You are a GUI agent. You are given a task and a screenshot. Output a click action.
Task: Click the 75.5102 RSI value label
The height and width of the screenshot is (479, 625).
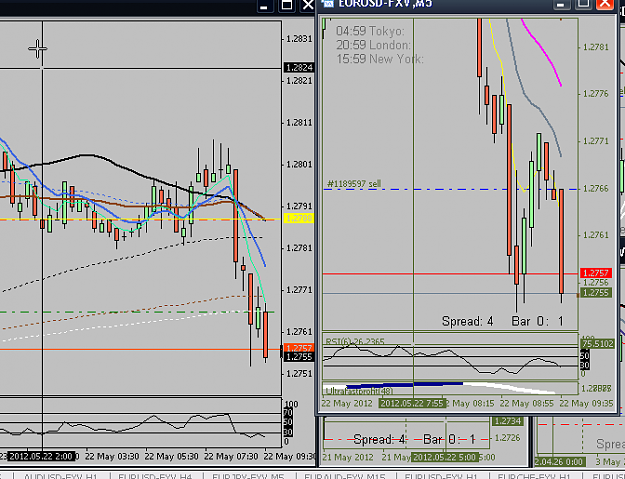tap(597, 344)
